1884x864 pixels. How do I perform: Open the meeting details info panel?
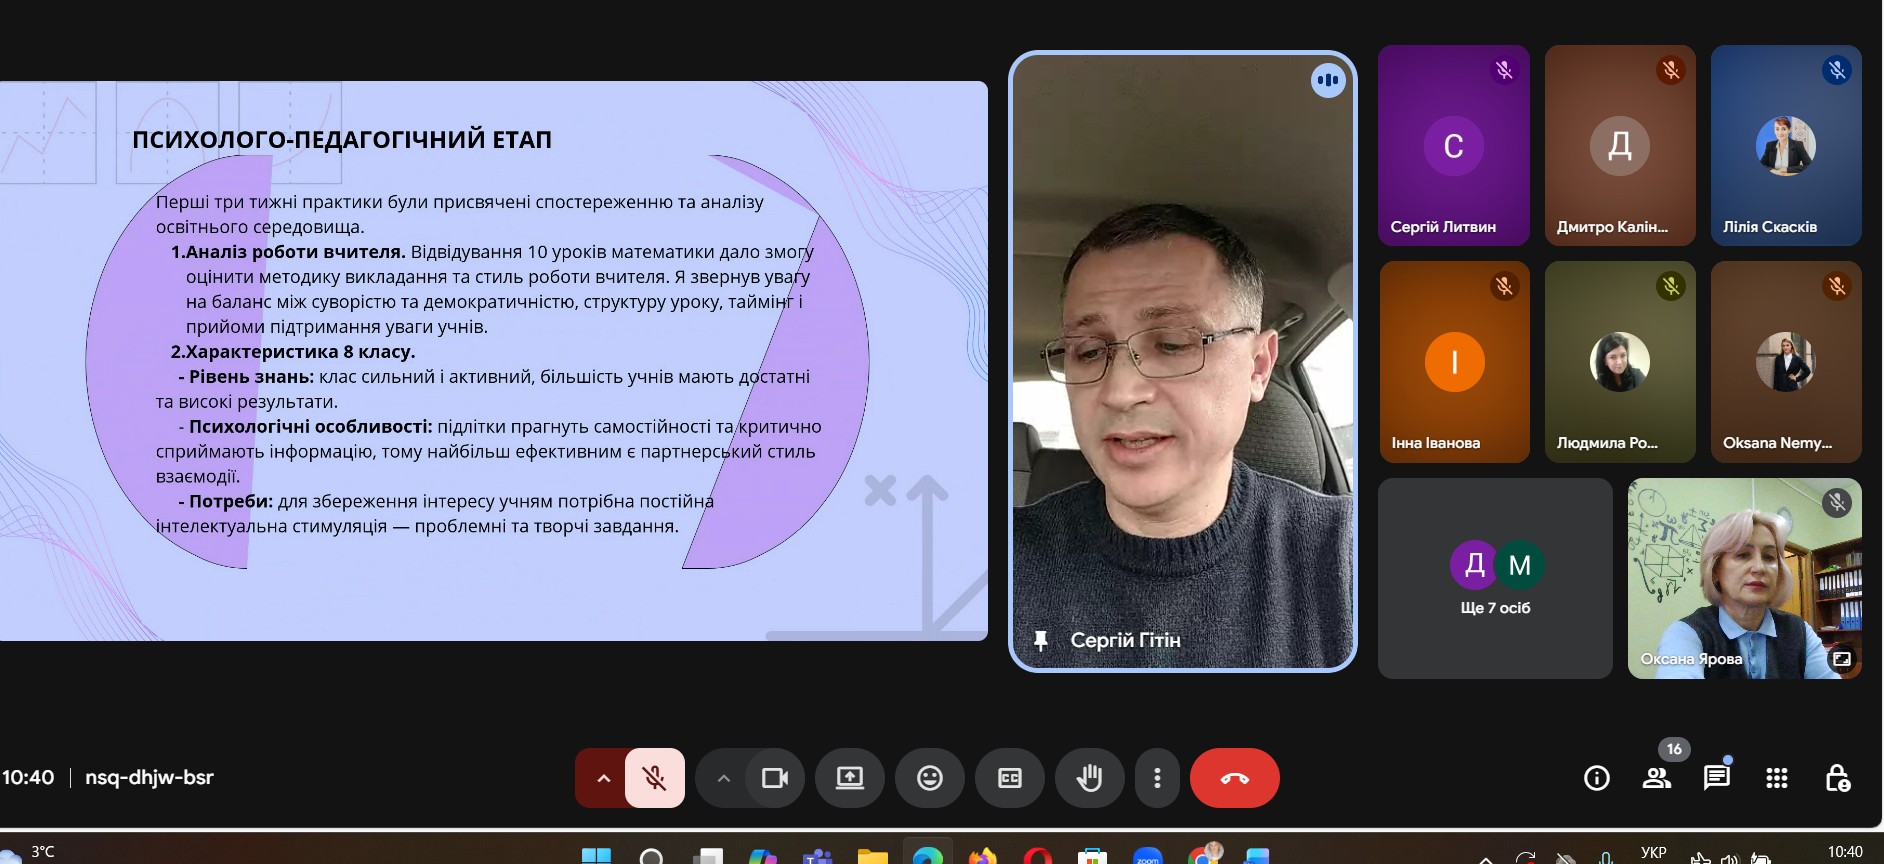pos(1597,778)
